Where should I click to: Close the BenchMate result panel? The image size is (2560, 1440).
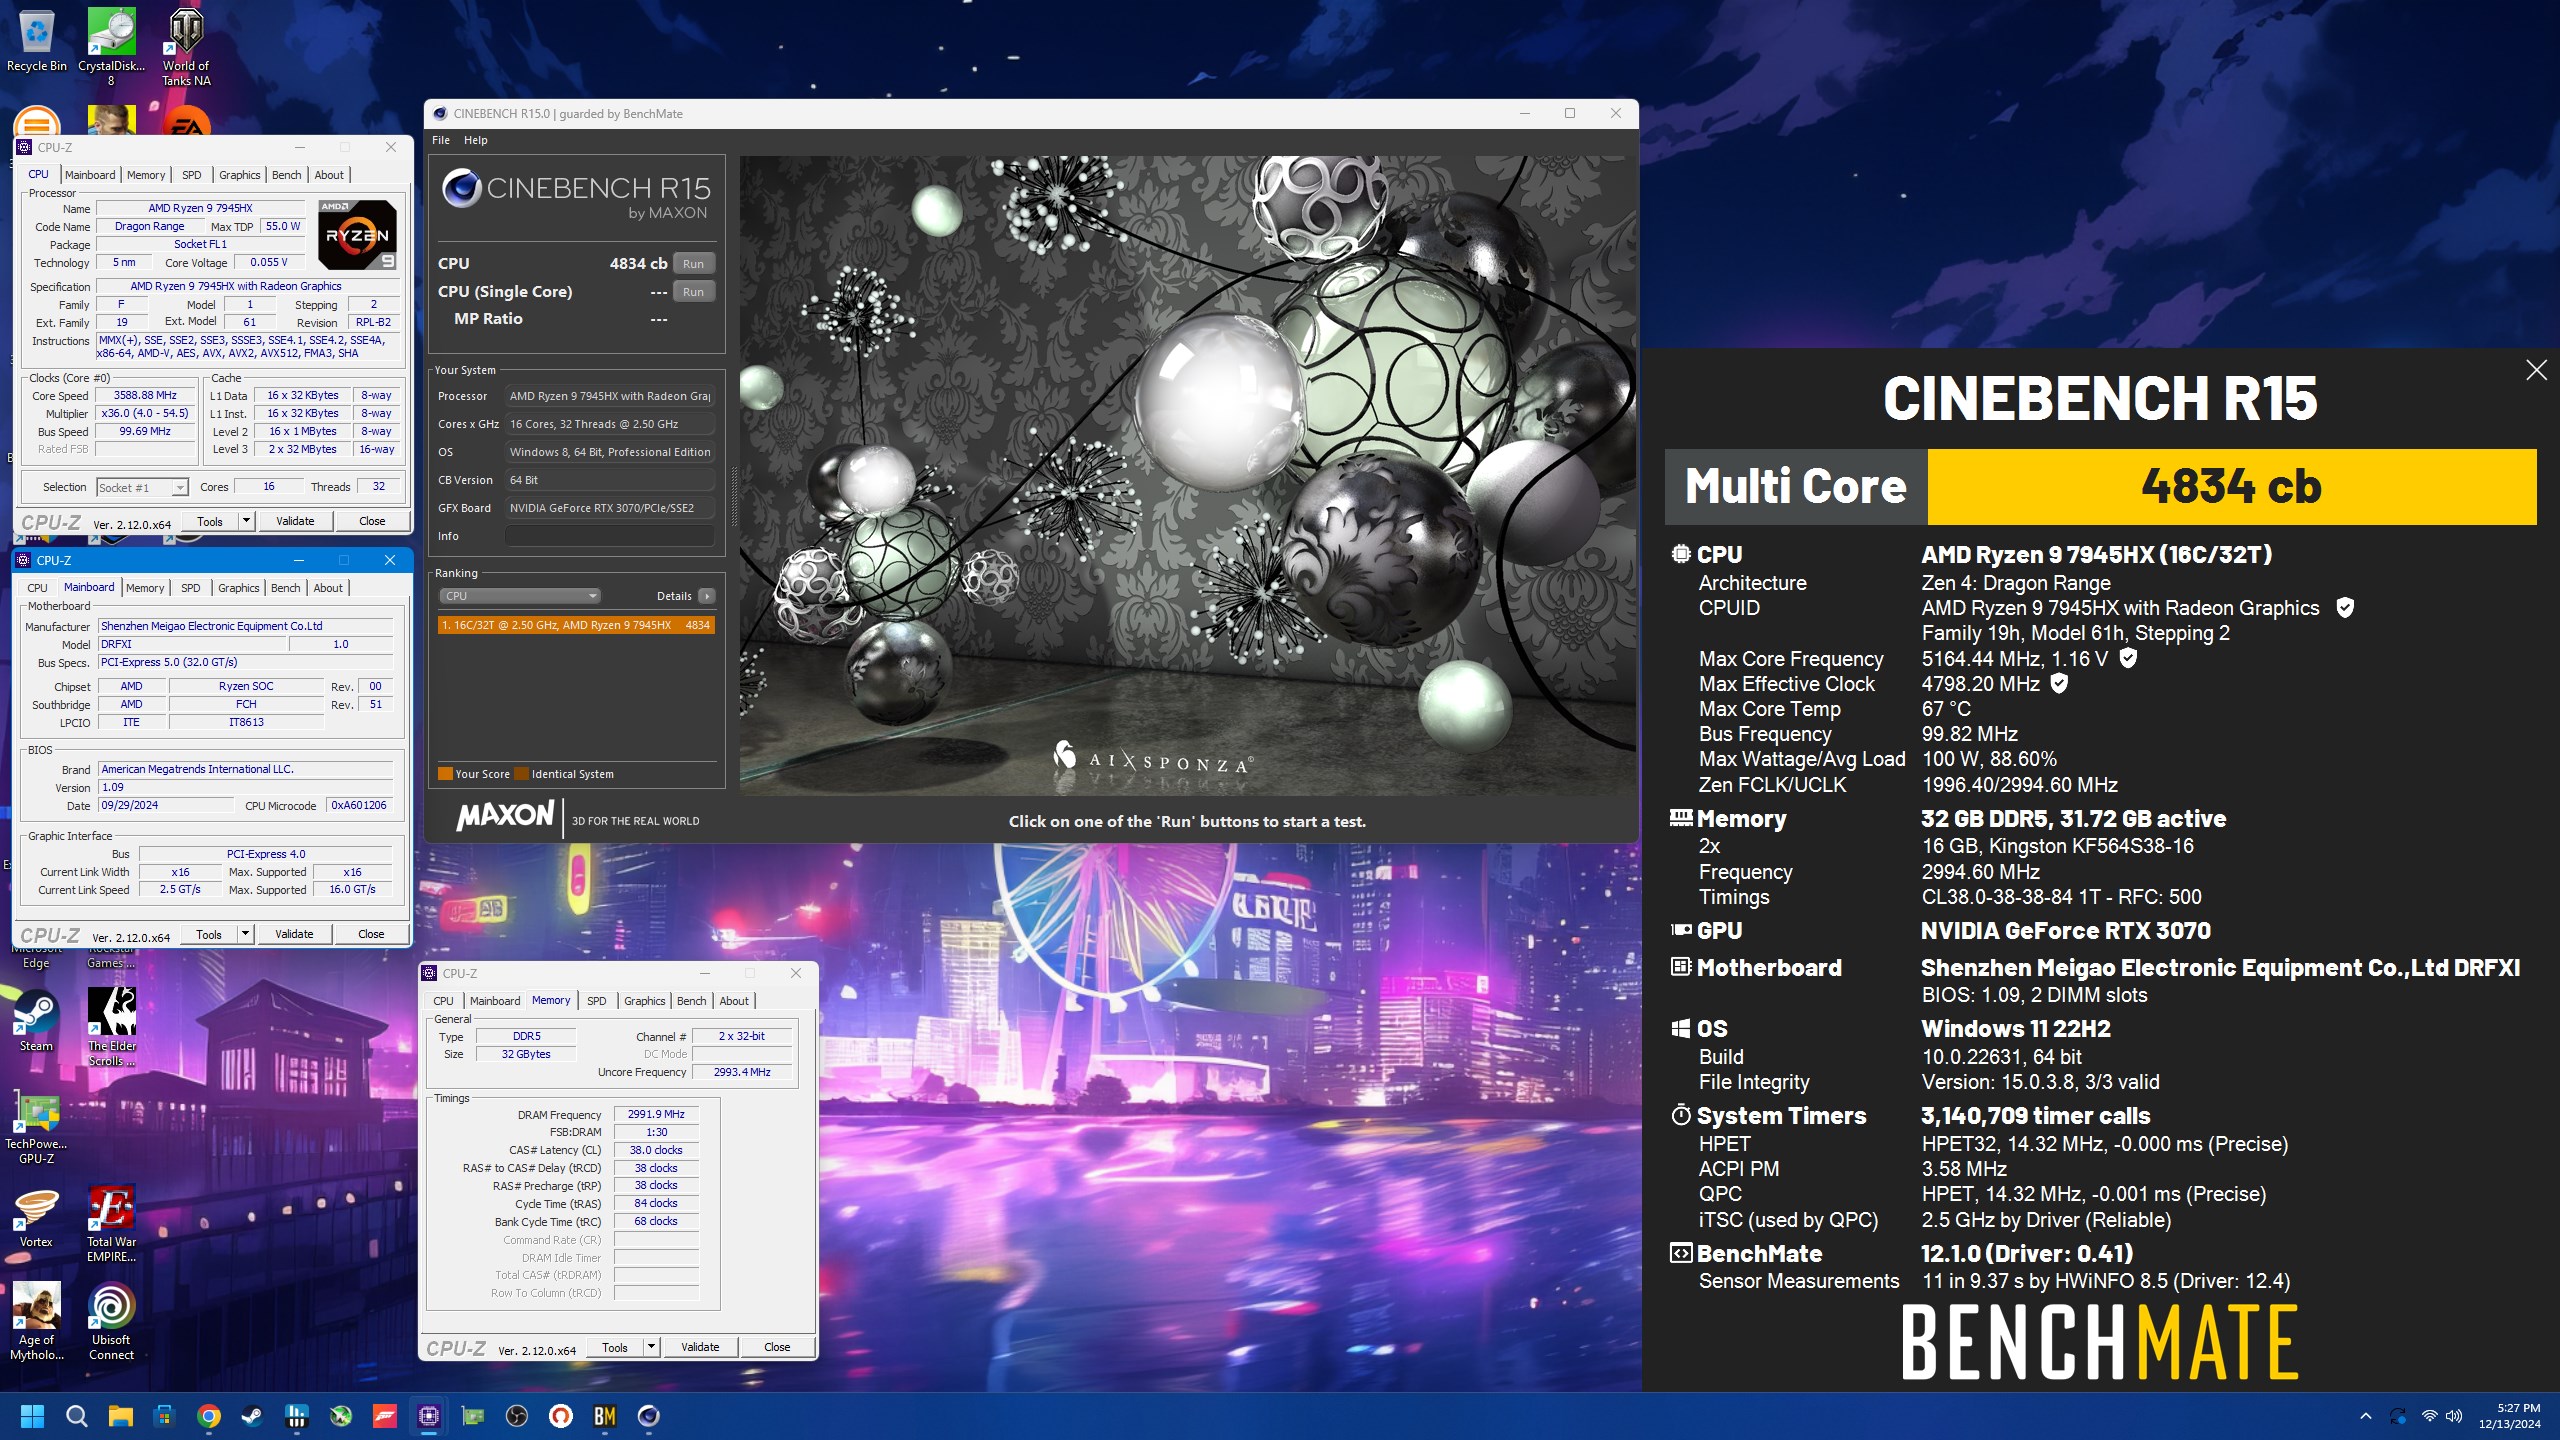pos(2536,370)
